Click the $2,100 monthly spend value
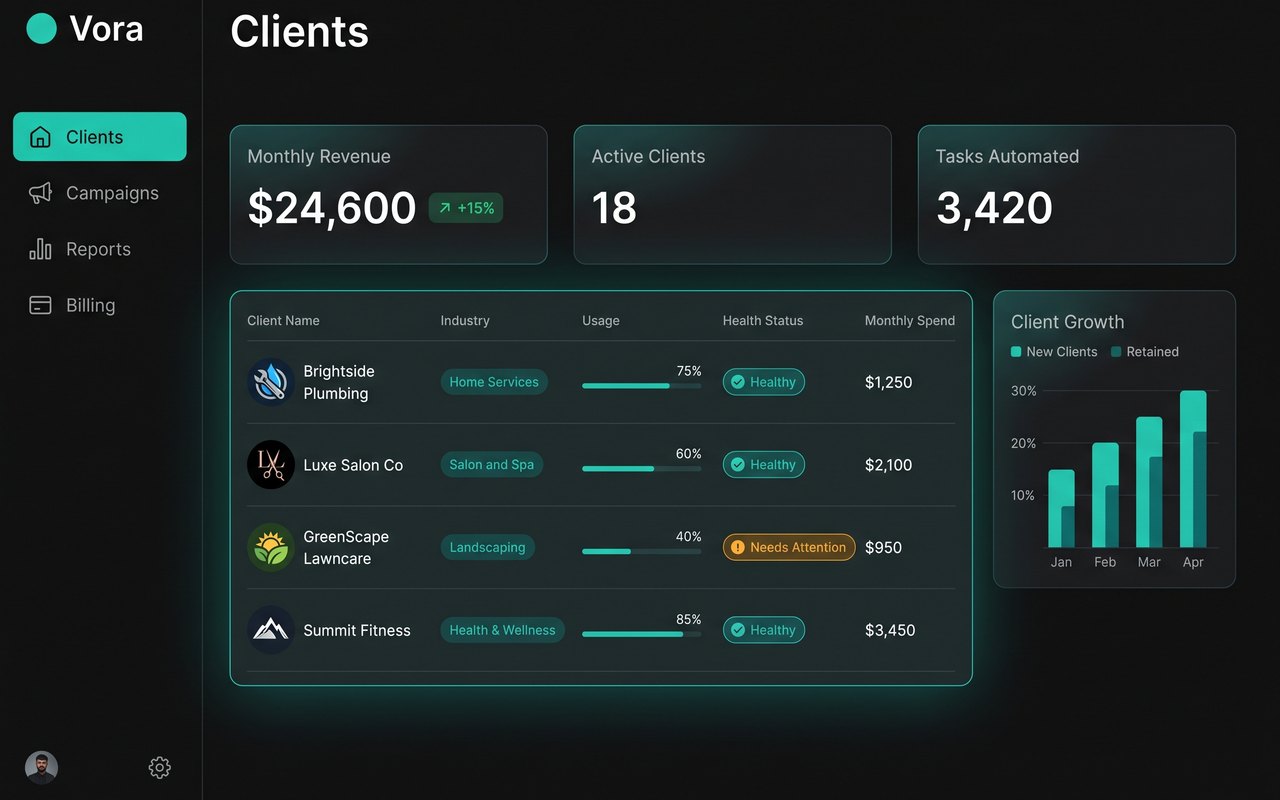Screen dimensions: 1280x800 click(x=888, y=465)
